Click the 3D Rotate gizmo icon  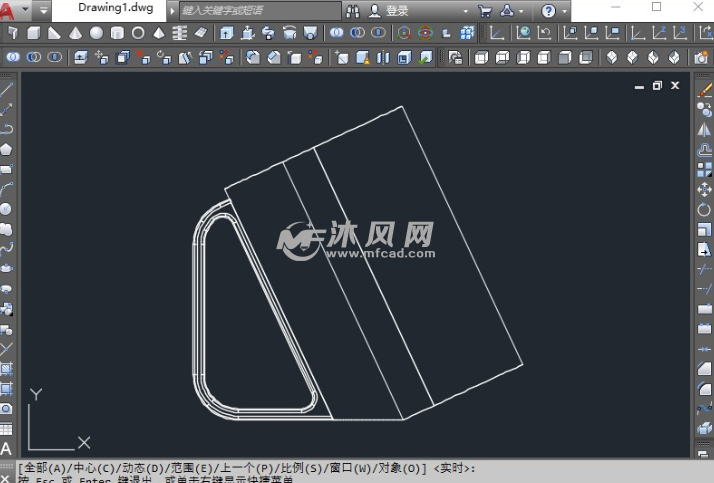point(425,33)
